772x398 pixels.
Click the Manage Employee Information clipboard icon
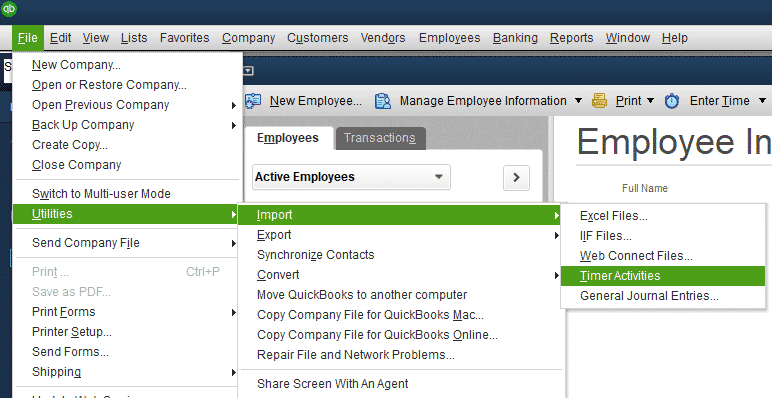click(x=383, y=101)
